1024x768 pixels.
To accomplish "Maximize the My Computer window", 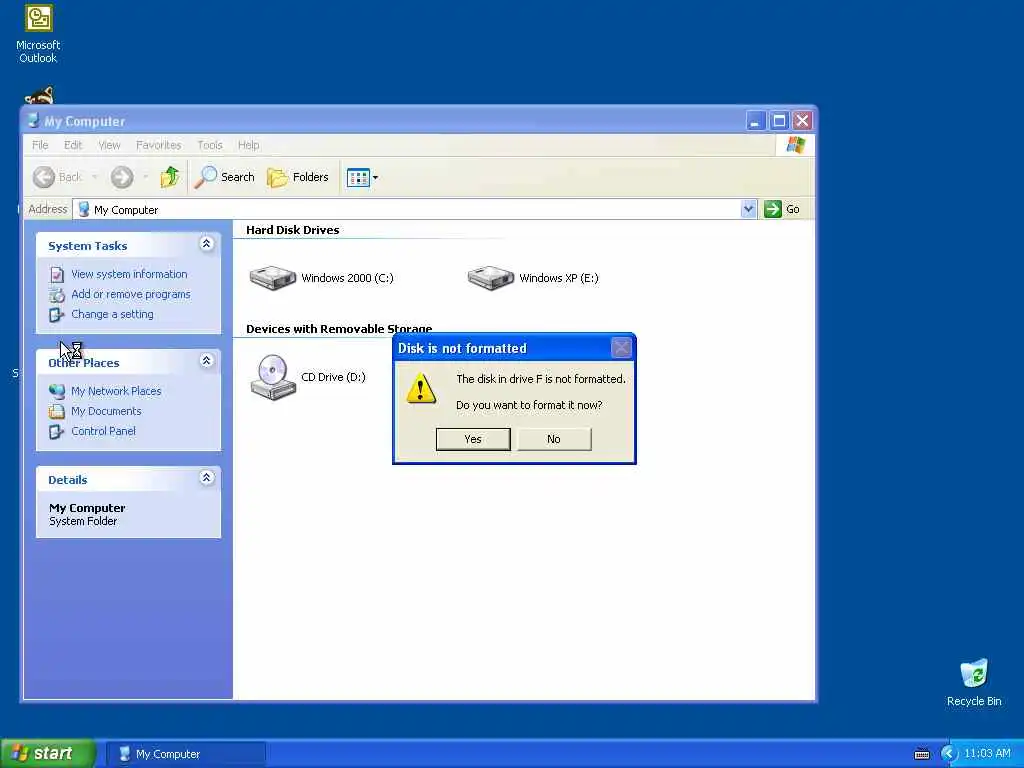I will point(779,121).
